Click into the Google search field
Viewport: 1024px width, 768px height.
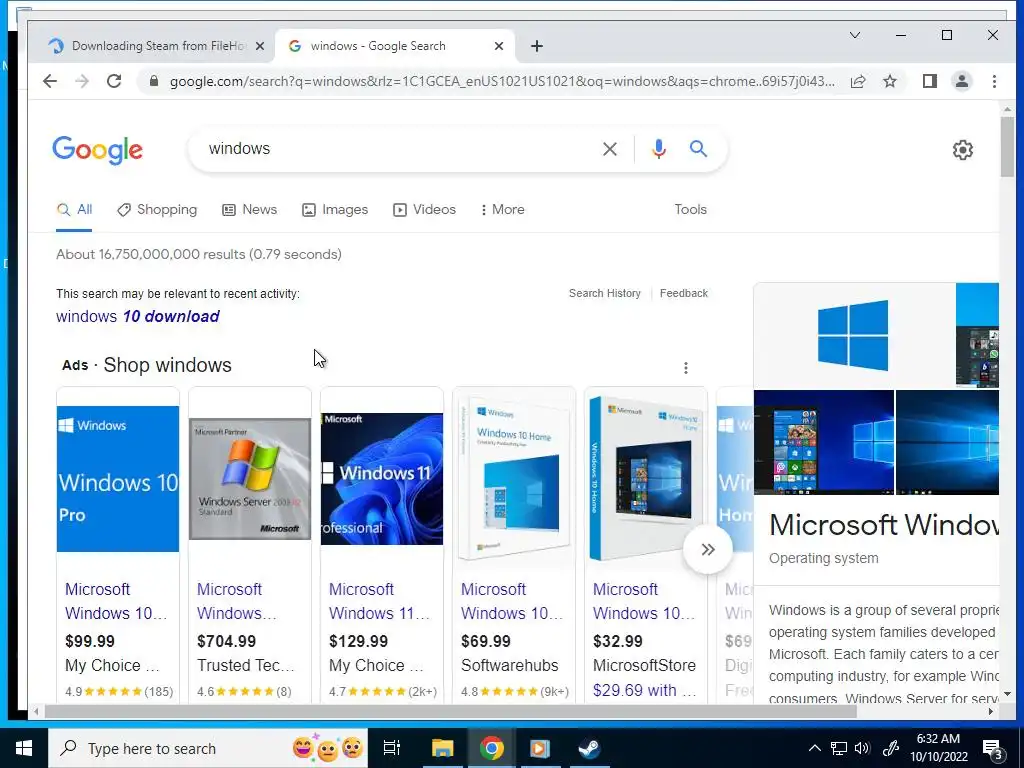pos(398,149)
